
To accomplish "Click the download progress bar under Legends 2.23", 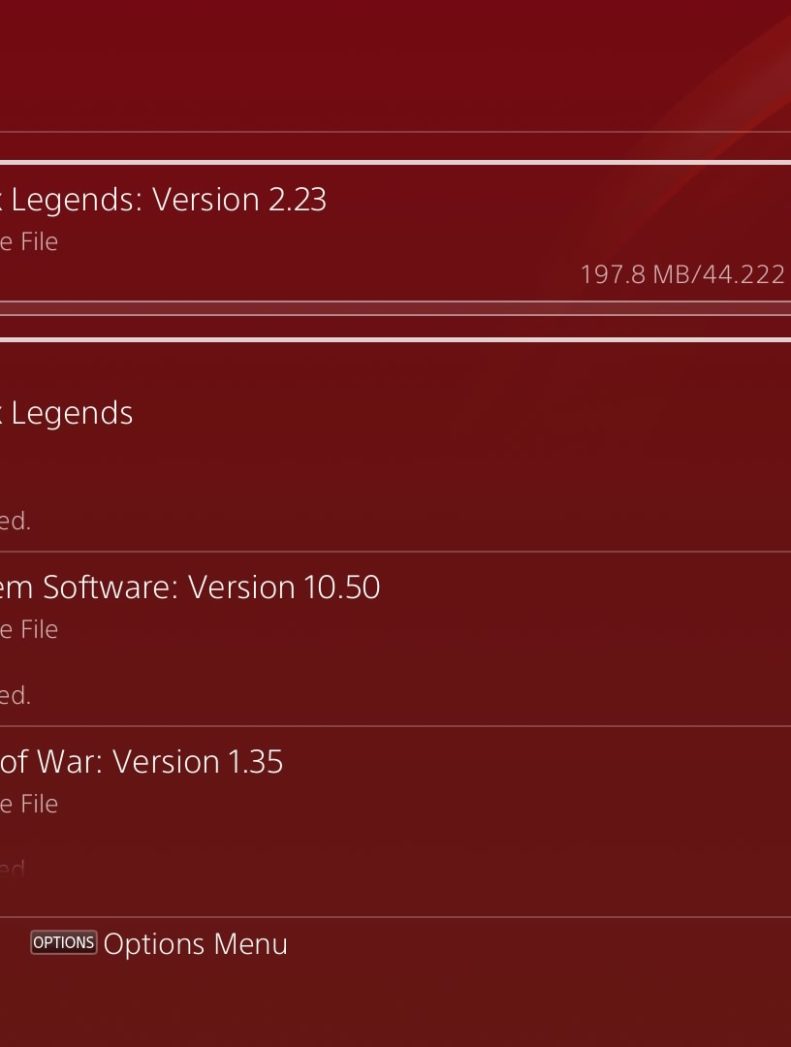I will [395, 308].
